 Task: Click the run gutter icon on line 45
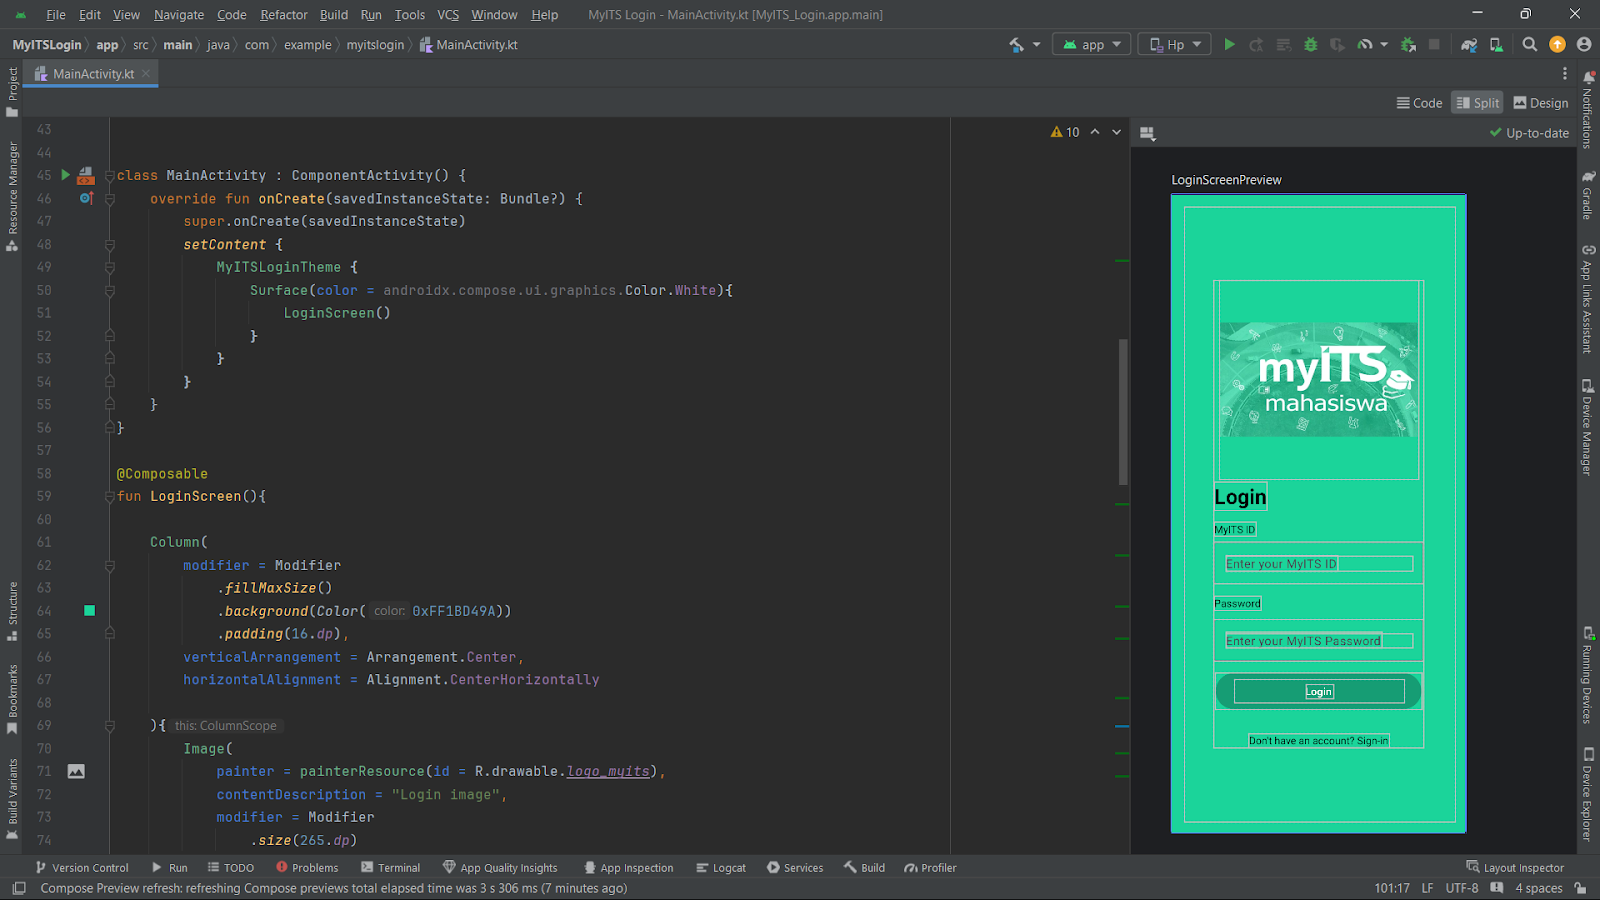coord(65,175)
